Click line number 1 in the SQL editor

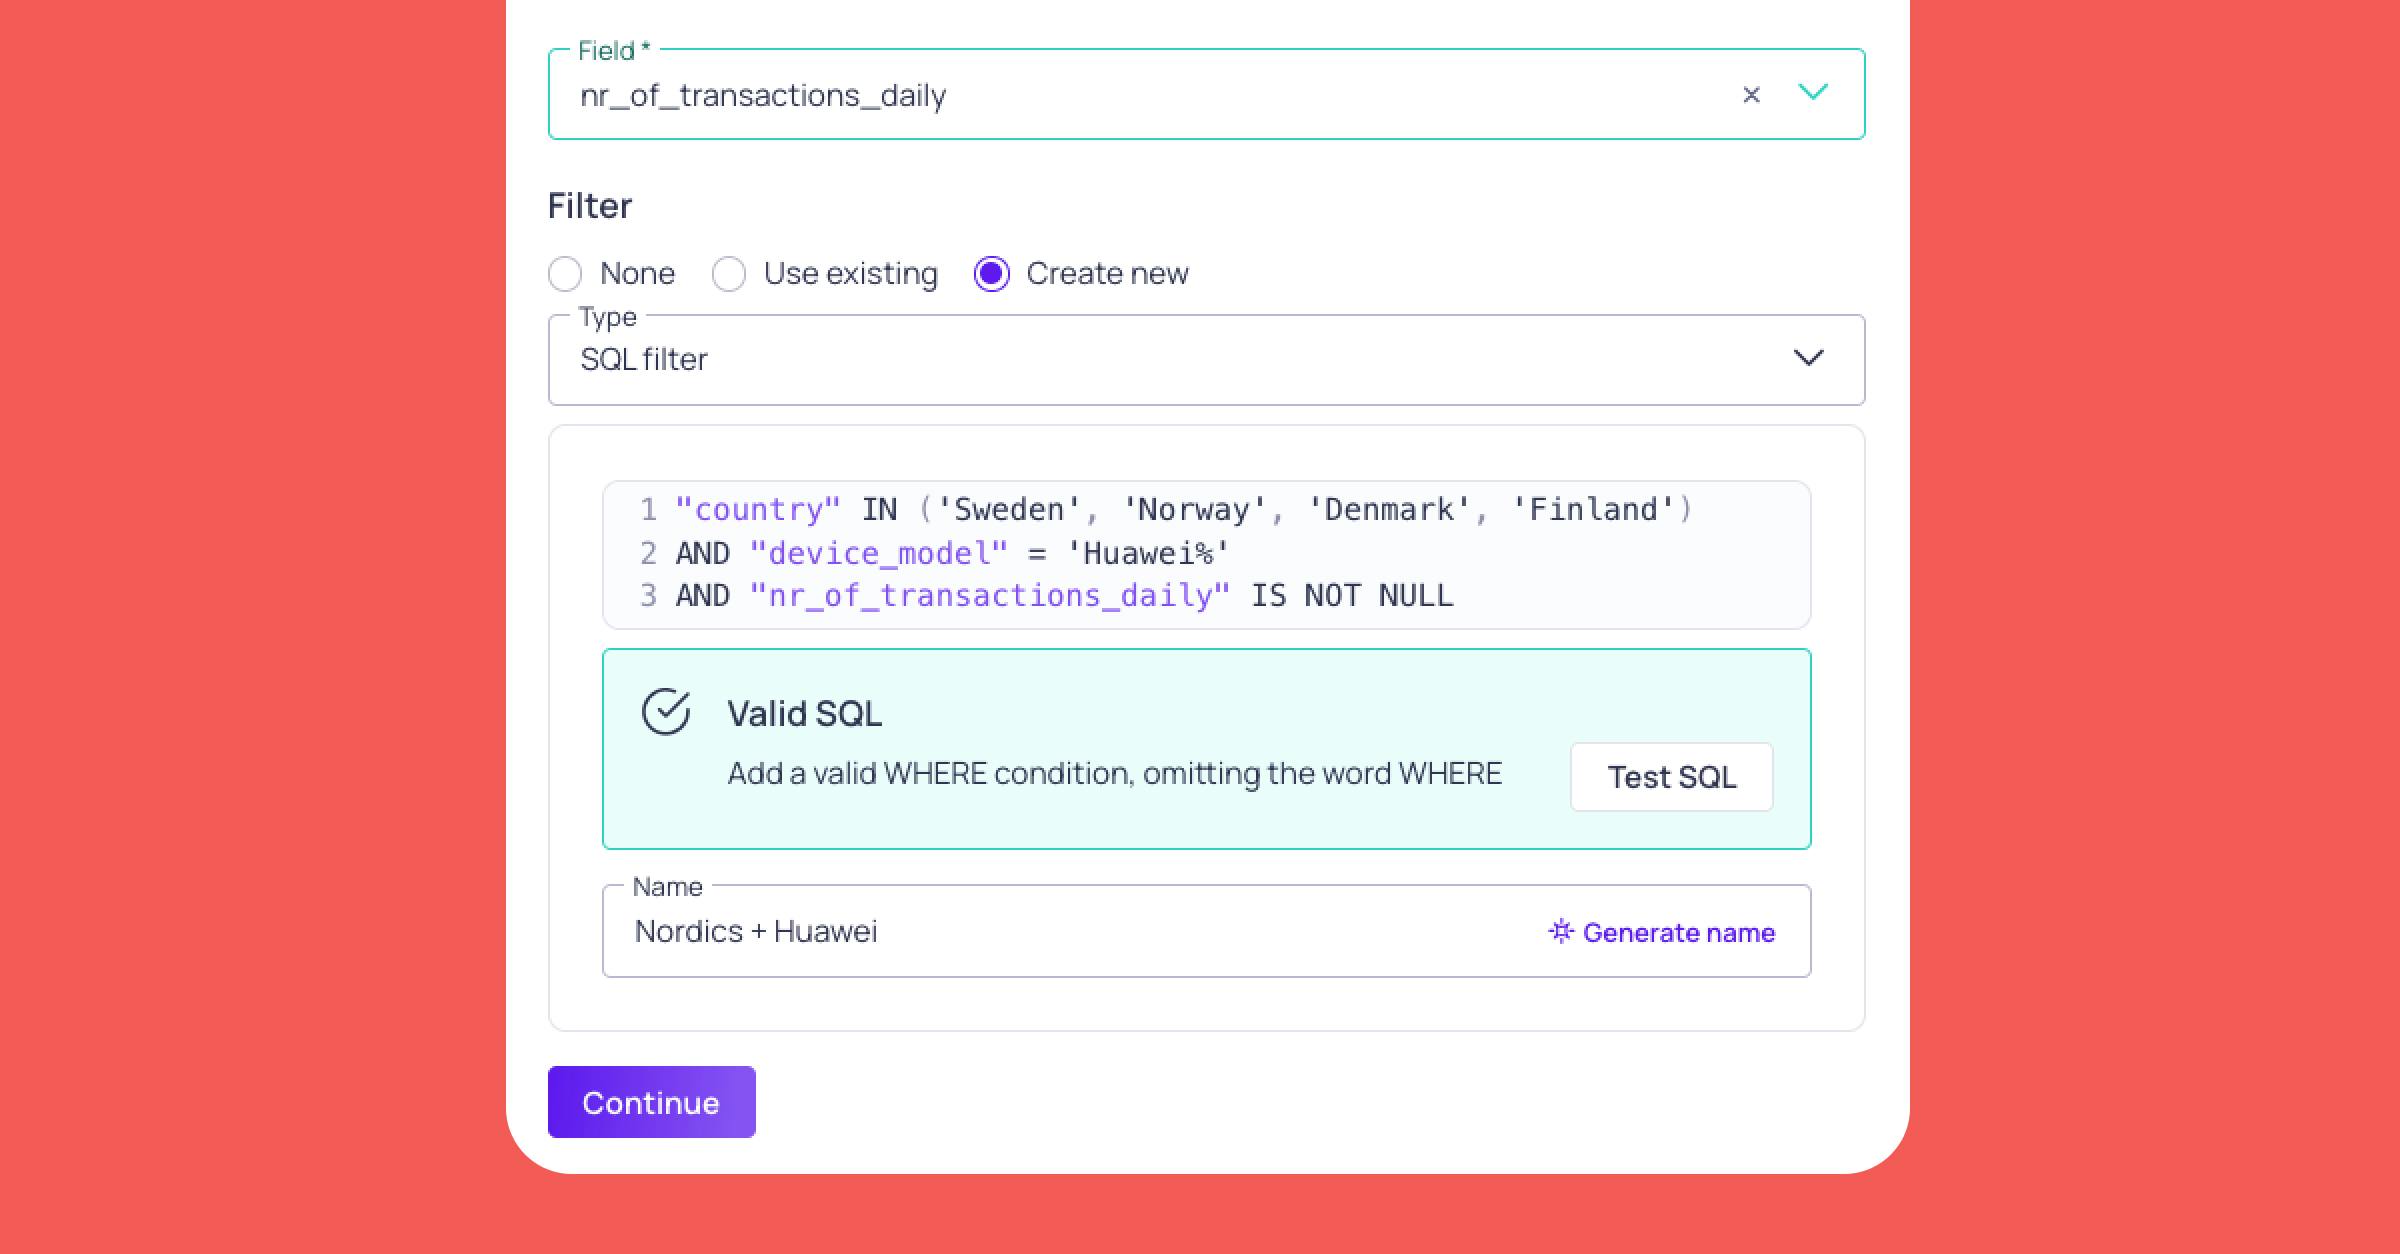648,509
